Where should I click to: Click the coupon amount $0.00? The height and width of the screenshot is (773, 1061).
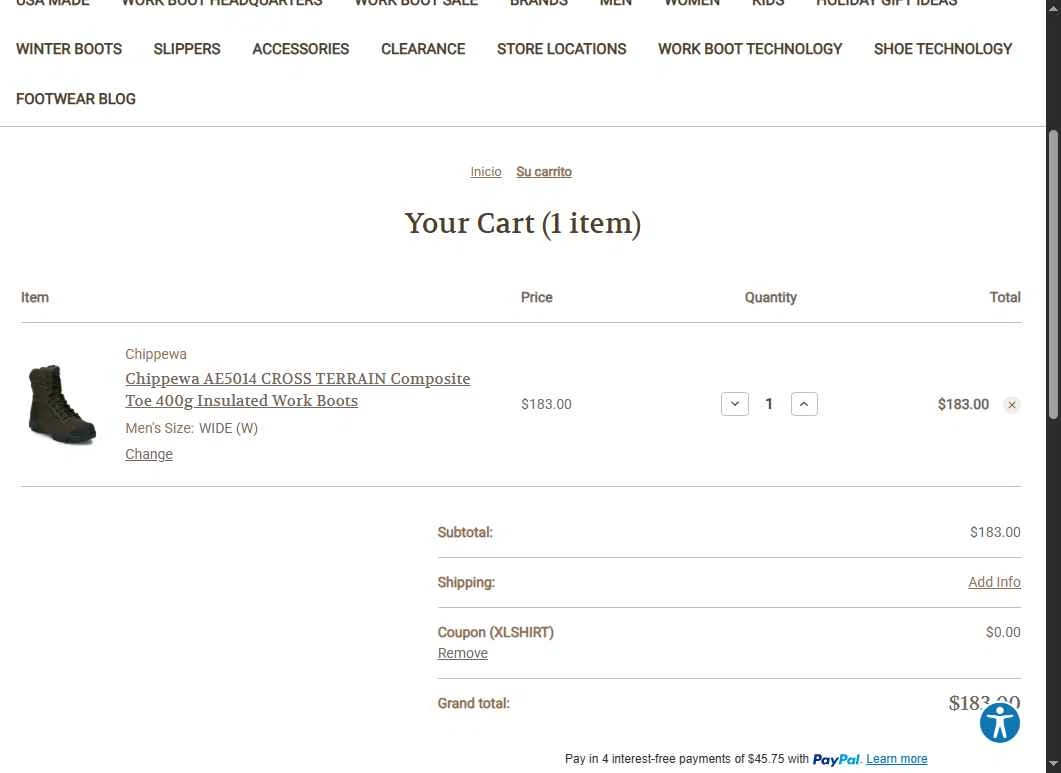pos(1003,632)
